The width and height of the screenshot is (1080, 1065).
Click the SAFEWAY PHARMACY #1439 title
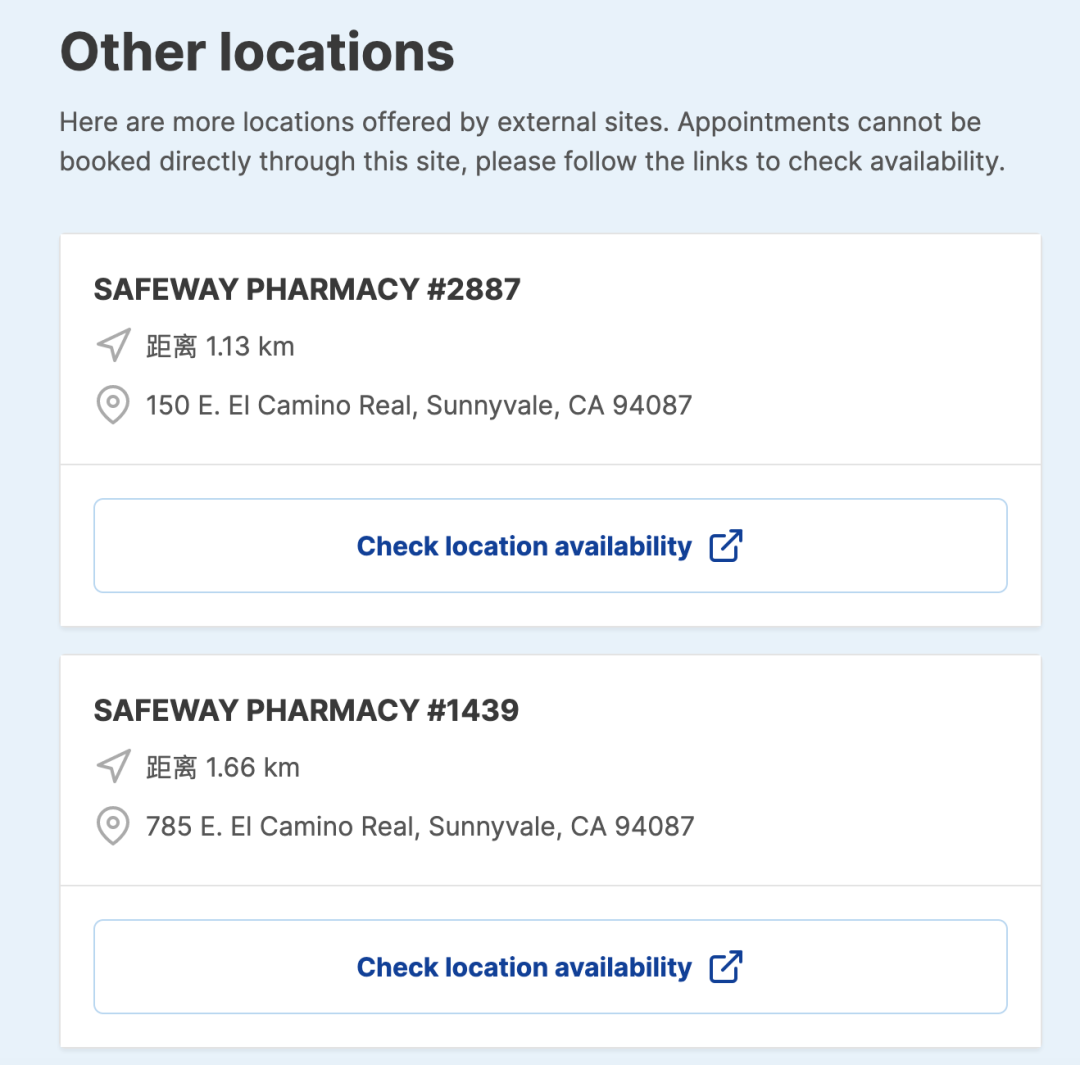coord(306,710)
